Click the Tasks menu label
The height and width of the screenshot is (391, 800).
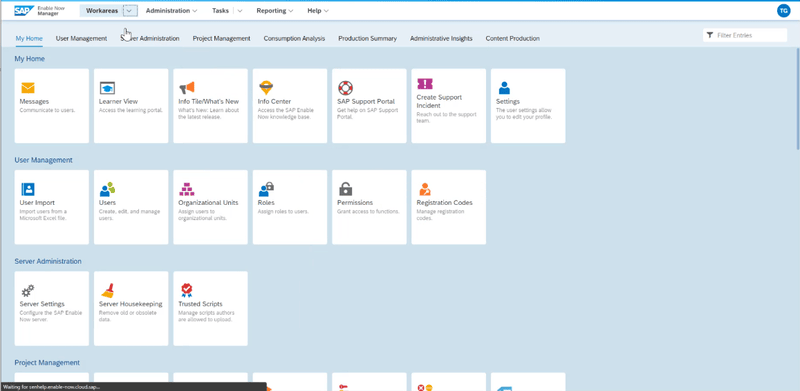click(x=220, y=11)
